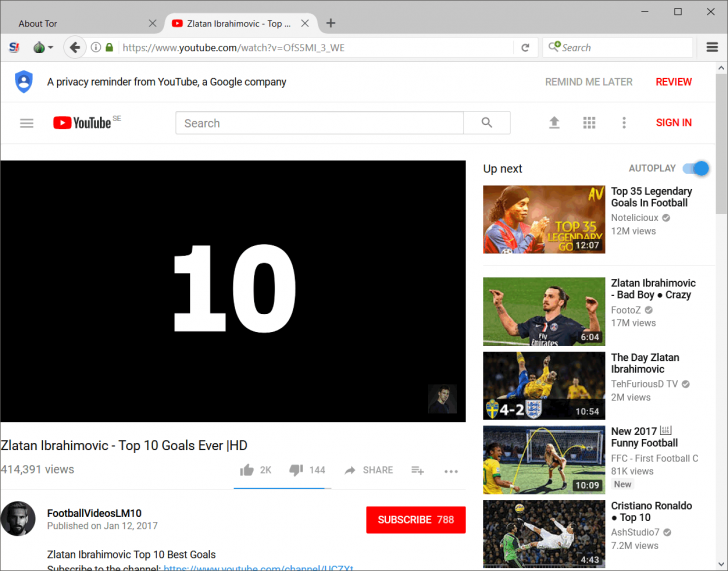Click SIGN IN on YouTube header
728x571 pixels.
tap(674, 123)
